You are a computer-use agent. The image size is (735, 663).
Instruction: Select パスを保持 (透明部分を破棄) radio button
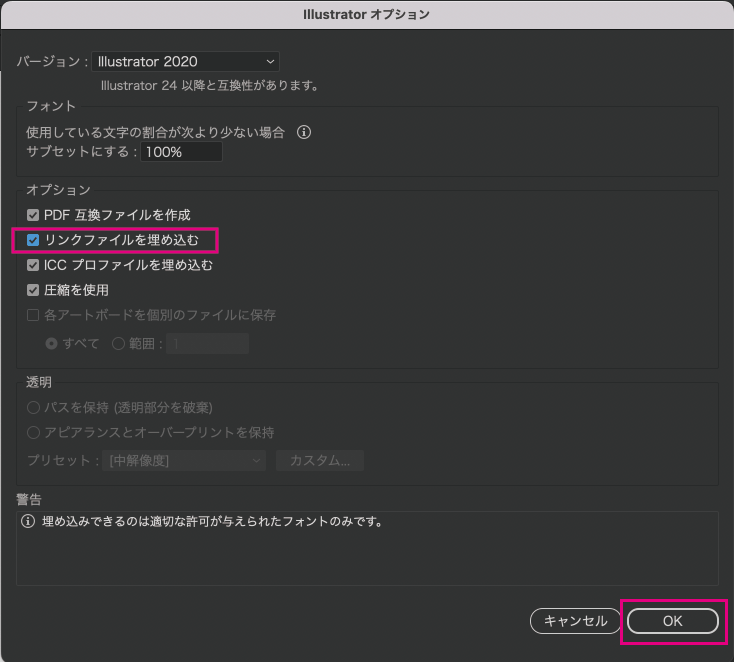point(33,407)
